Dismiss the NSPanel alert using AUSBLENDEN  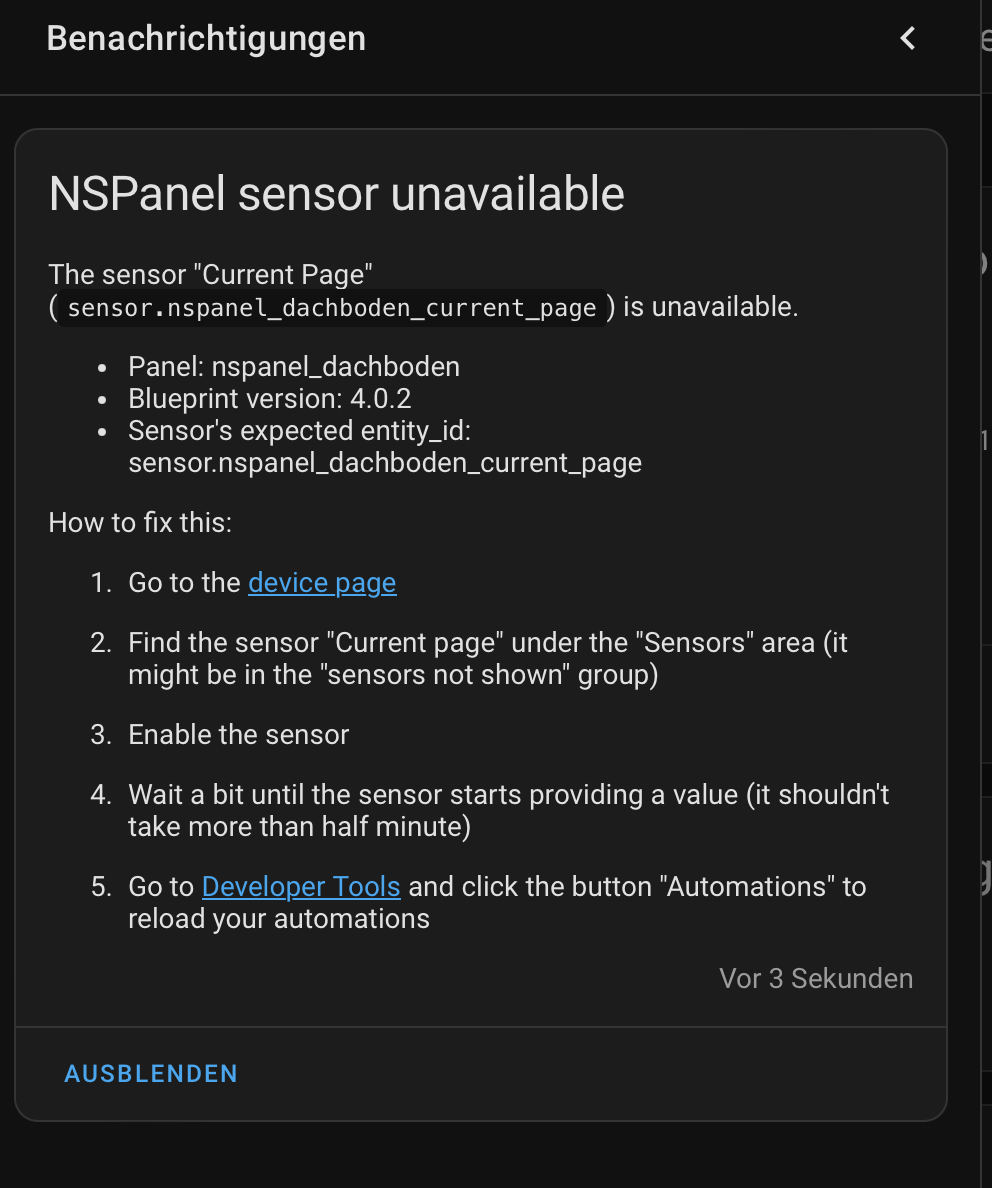150,1073
